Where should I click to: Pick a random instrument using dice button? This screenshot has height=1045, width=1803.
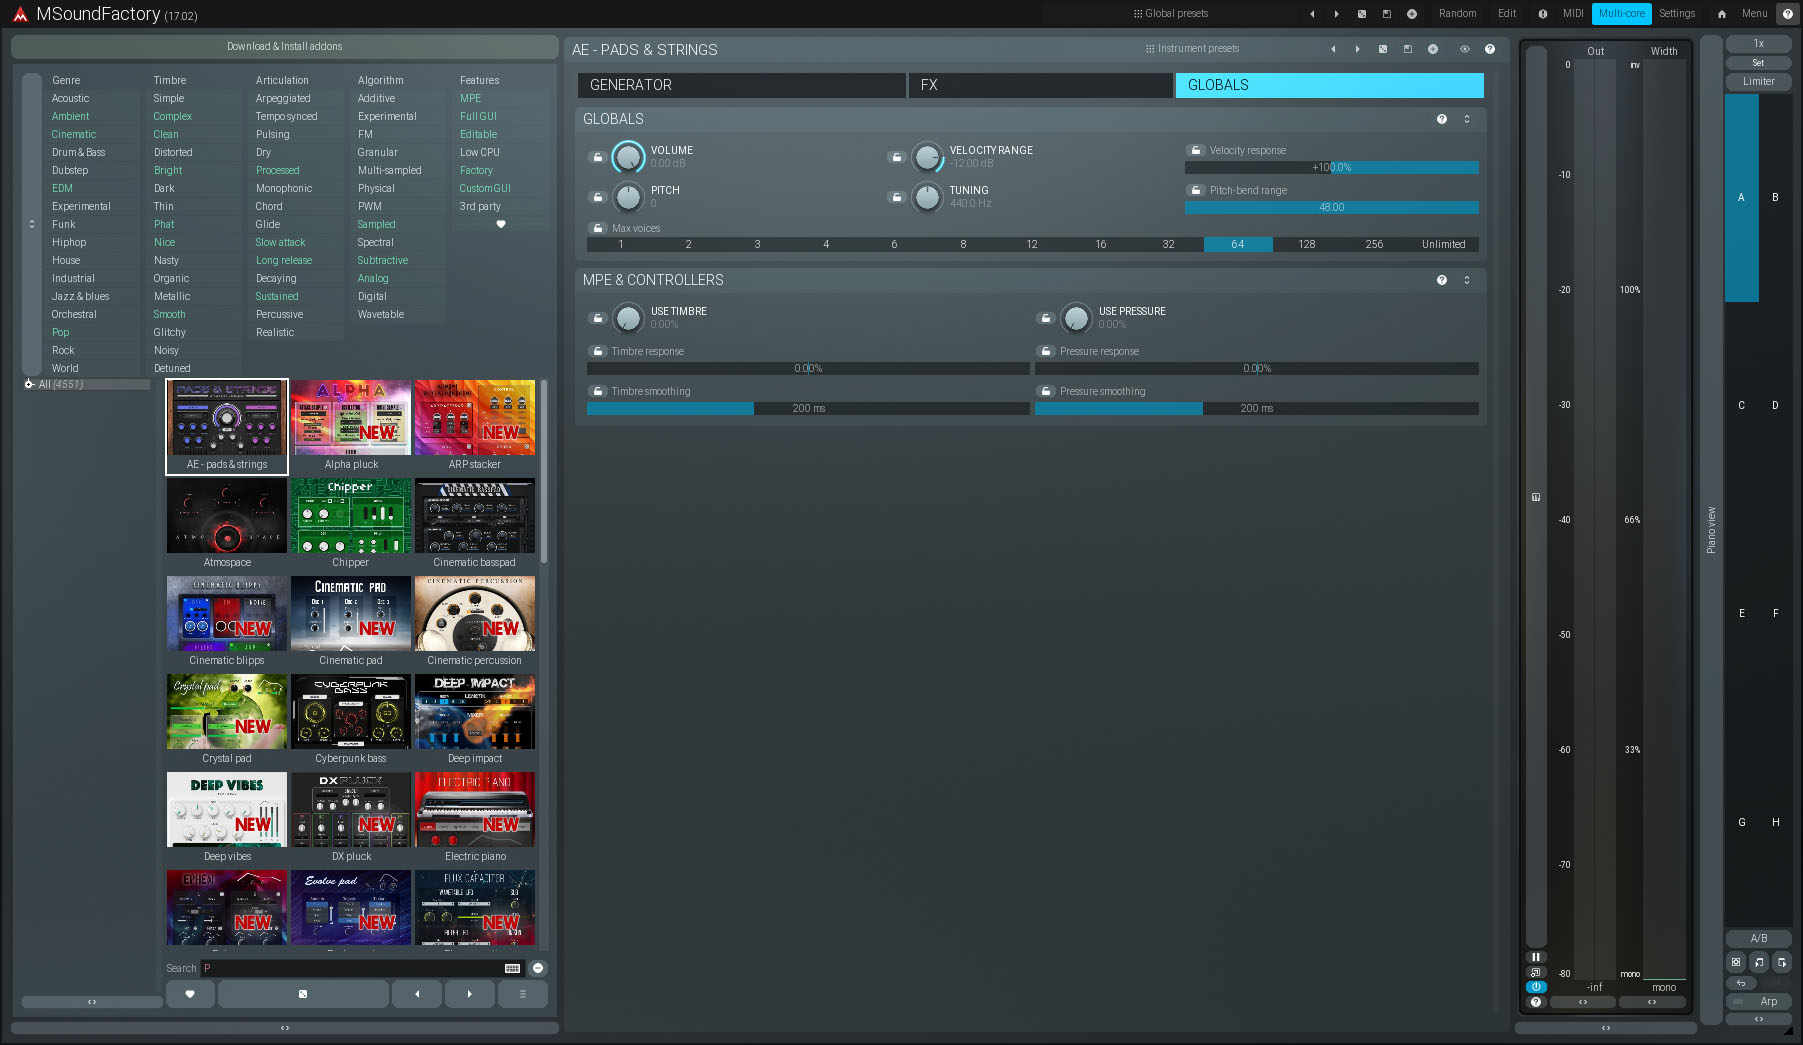pos(303,994)
